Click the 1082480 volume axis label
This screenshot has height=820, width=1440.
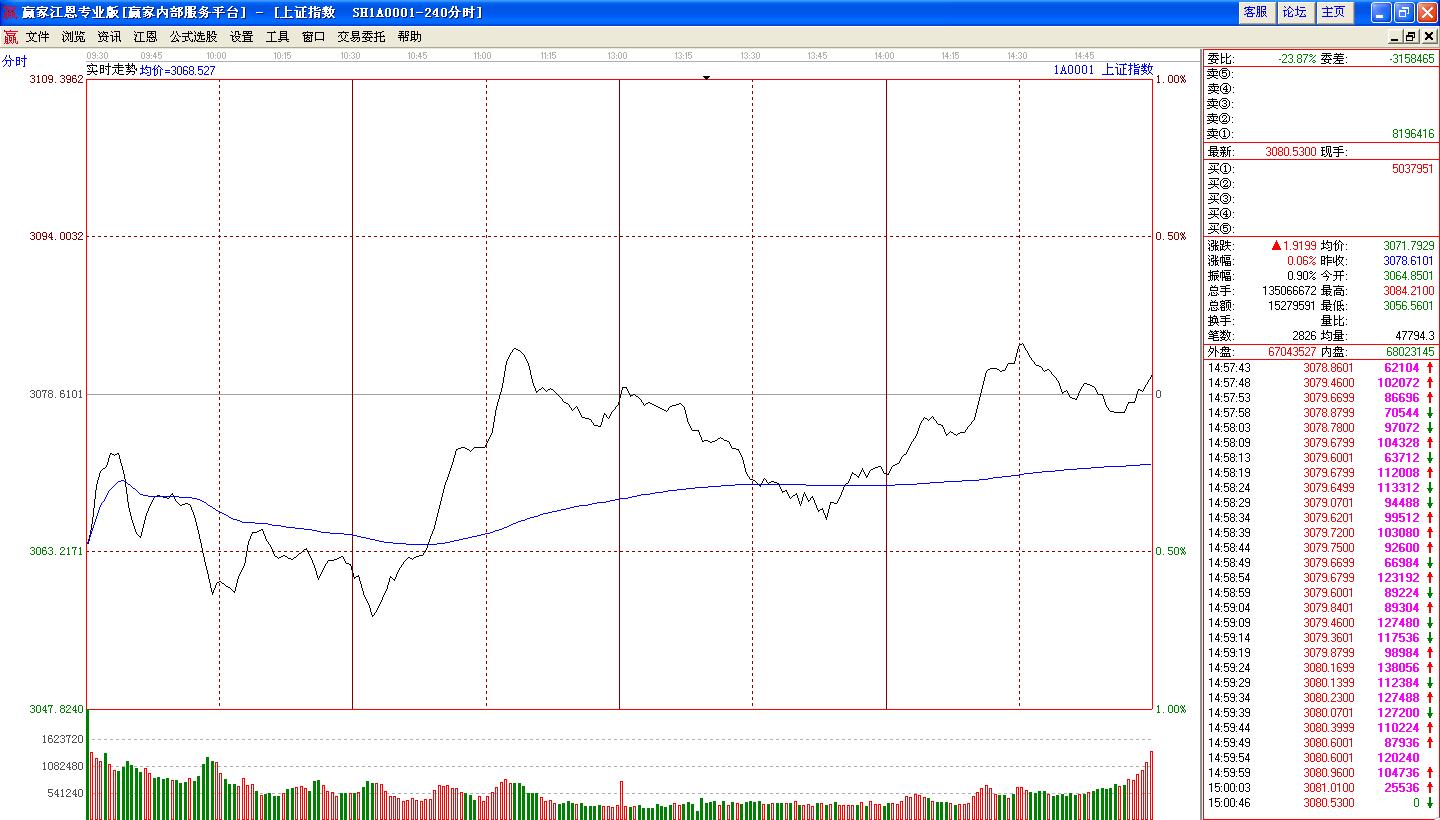(64, 766)
